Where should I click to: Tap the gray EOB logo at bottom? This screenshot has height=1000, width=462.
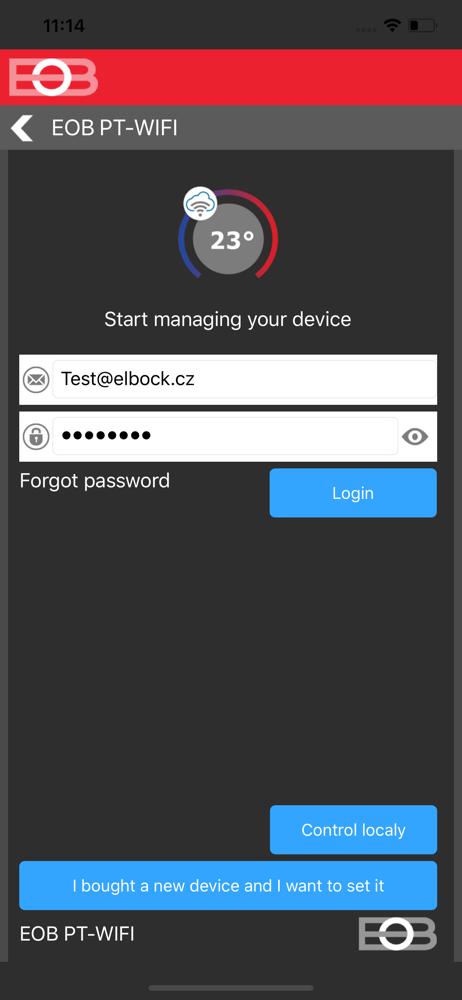coord(398,934)
